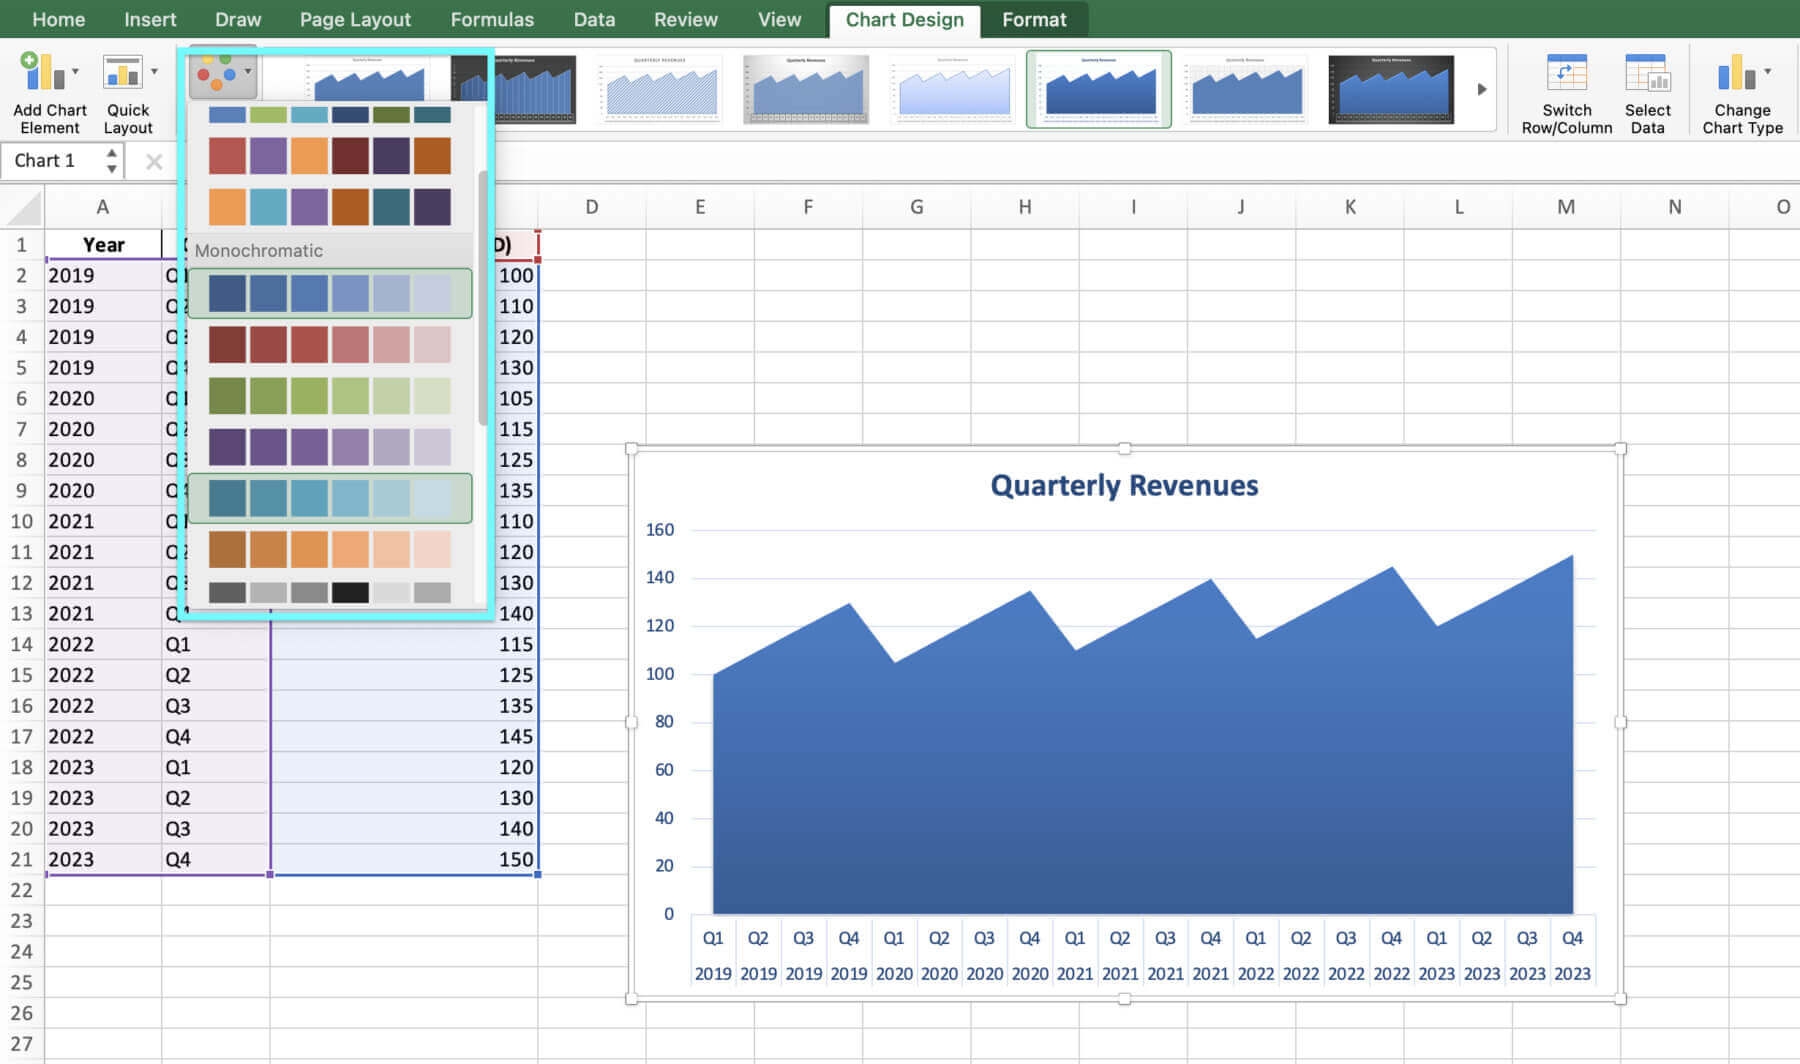The image size is (1800, 1064).
Task: Click the select-all corner triangle
Action: 24,208
